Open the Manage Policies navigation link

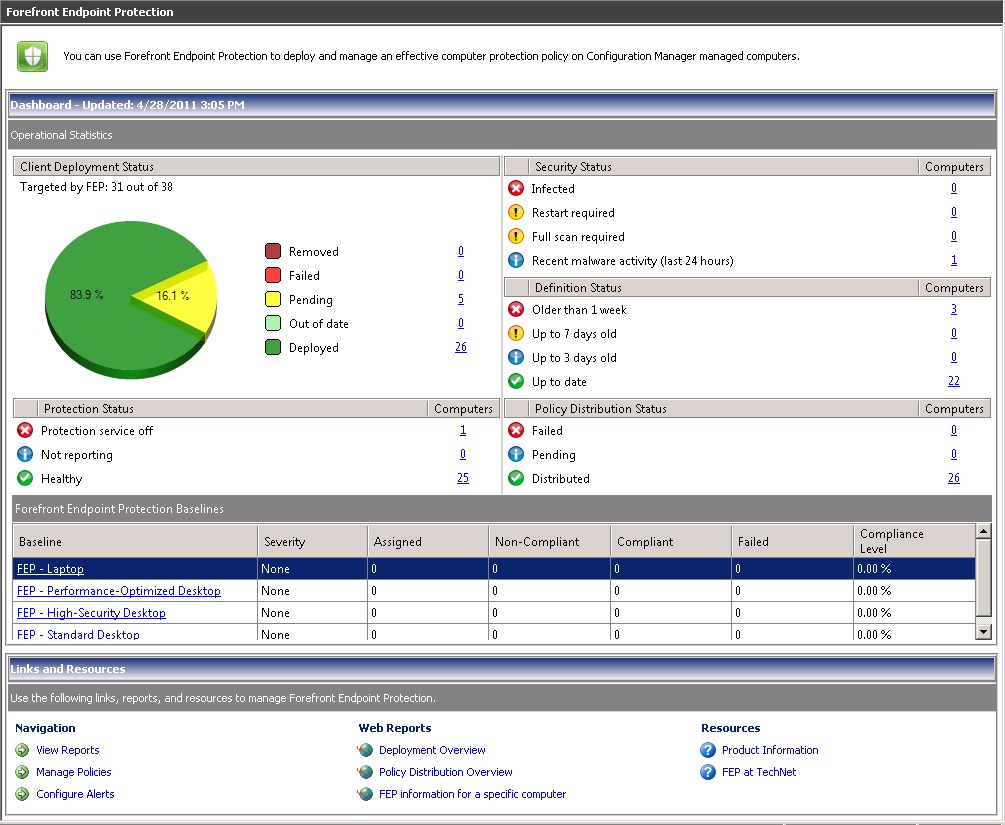(74, 772)
